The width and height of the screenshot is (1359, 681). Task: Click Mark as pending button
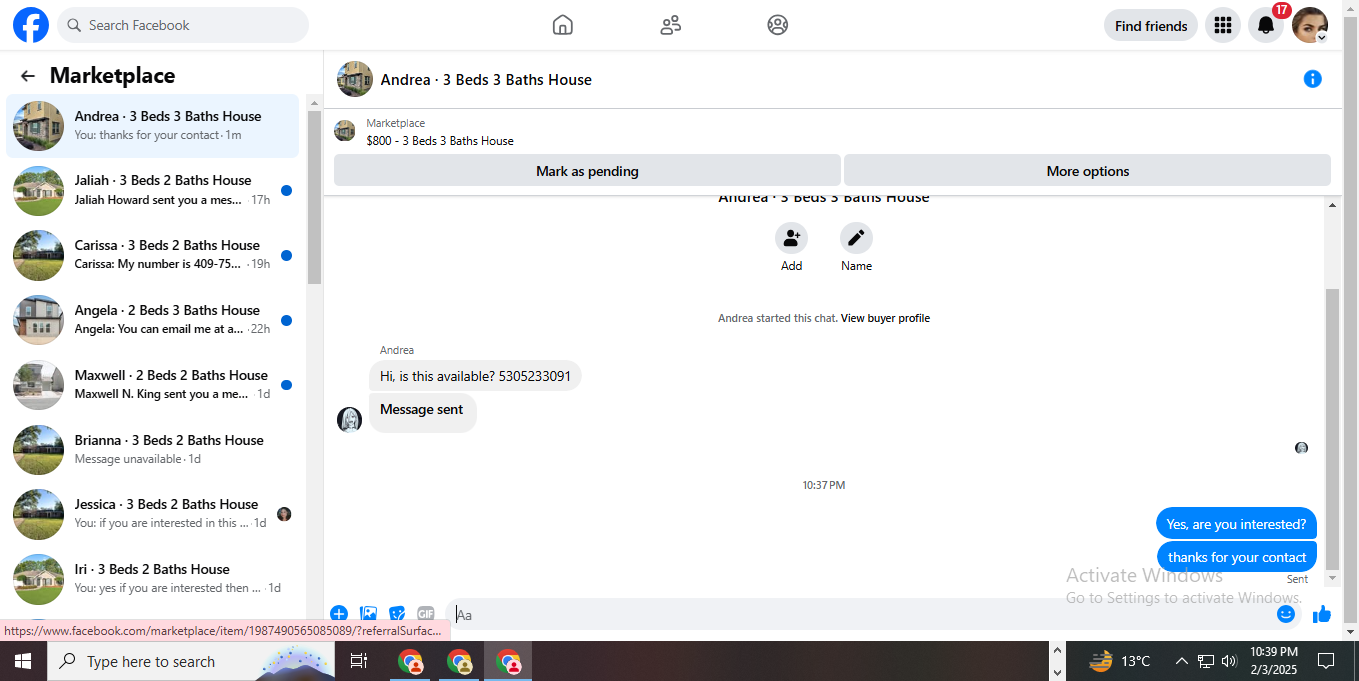[587, 171]
